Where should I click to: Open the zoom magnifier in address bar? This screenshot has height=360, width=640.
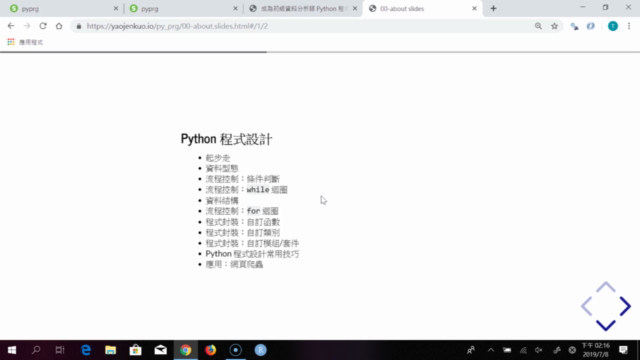click(538, 26)
